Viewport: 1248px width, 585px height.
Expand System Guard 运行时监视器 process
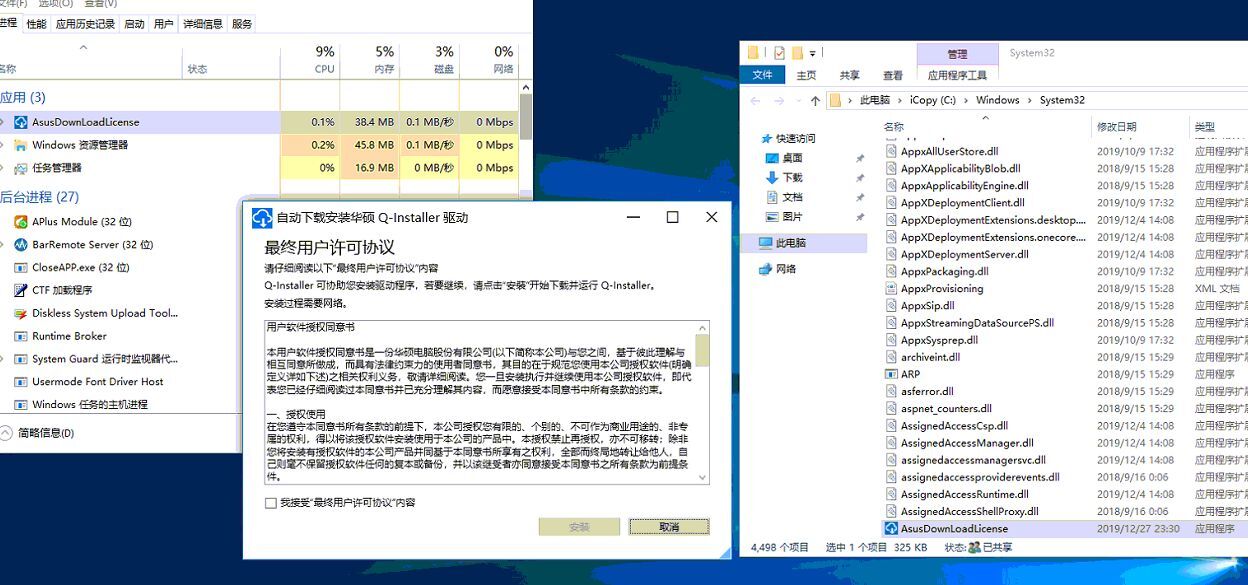[3, 359]
